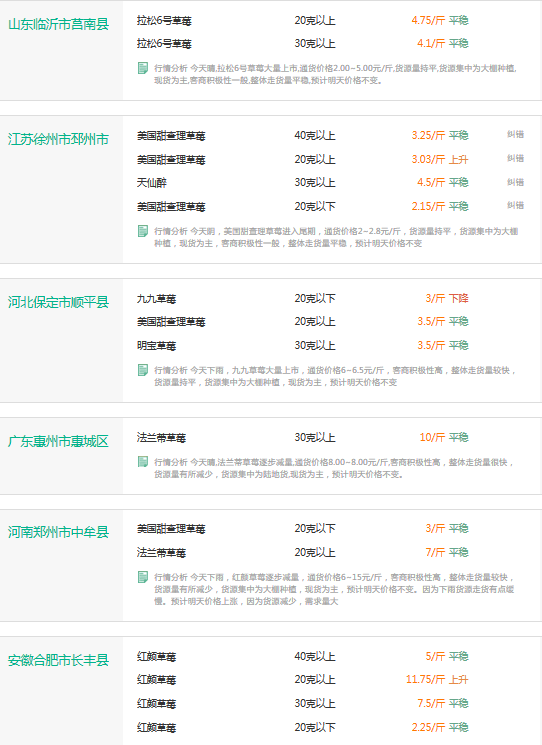The height and width of the screenshot is (745, 542).
Task: Click the 3/斤 下降 price label
Action: click(447, 298)
